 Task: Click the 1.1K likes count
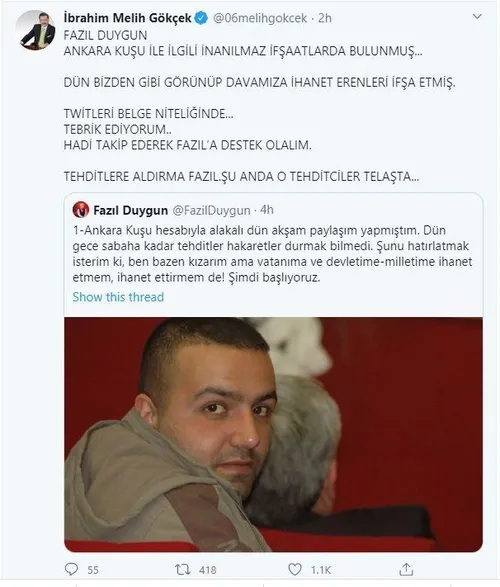click(x=321, y=570)
